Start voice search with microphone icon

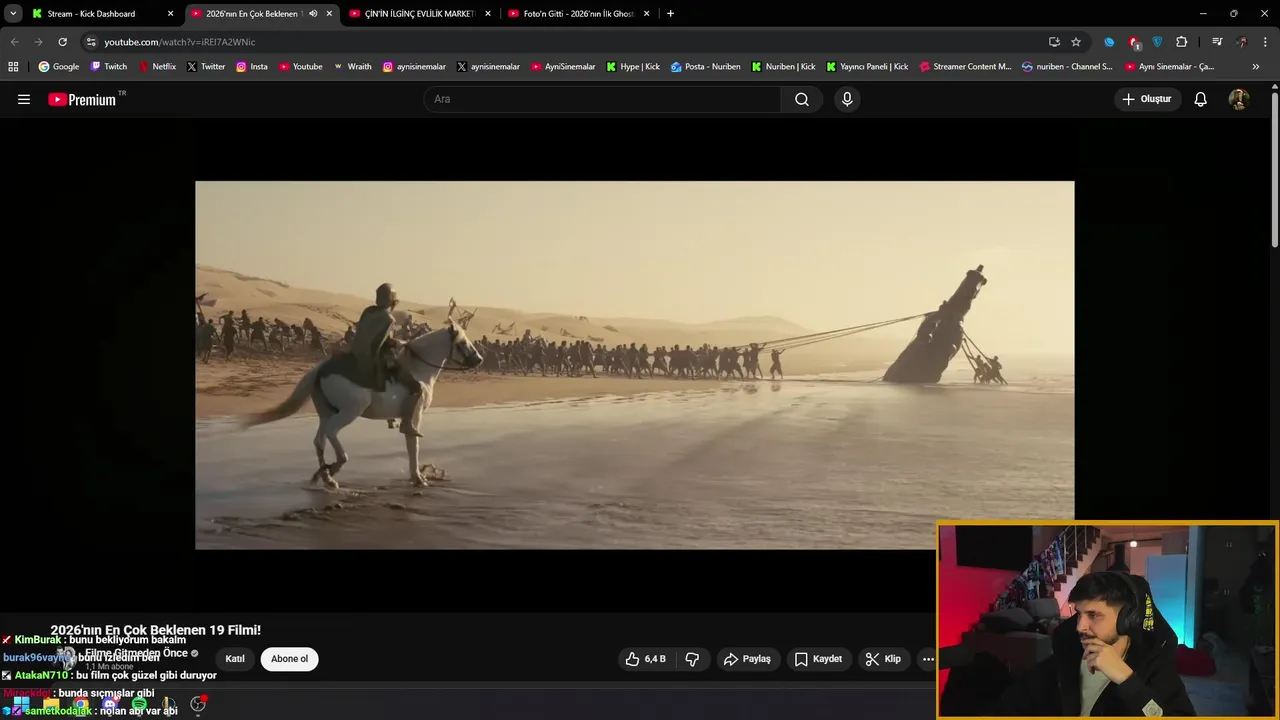click(847, 99)
